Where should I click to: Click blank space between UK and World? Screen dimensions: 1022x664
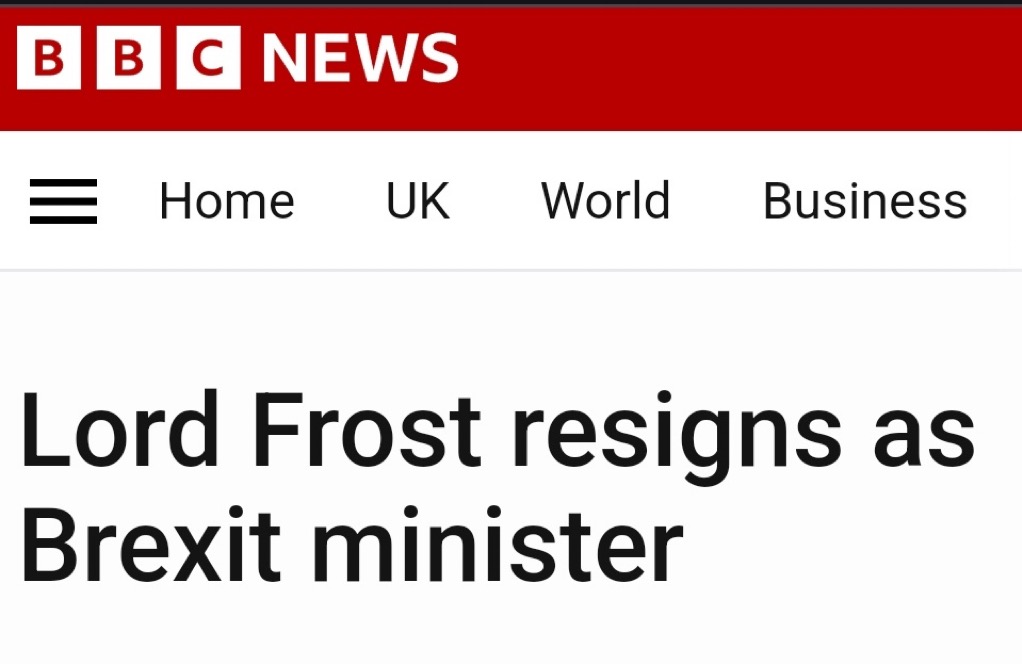point(496,201)
